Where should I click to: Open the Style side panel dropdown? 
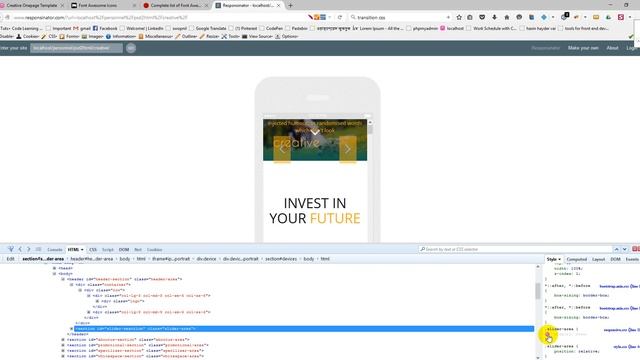click(559, 259)
